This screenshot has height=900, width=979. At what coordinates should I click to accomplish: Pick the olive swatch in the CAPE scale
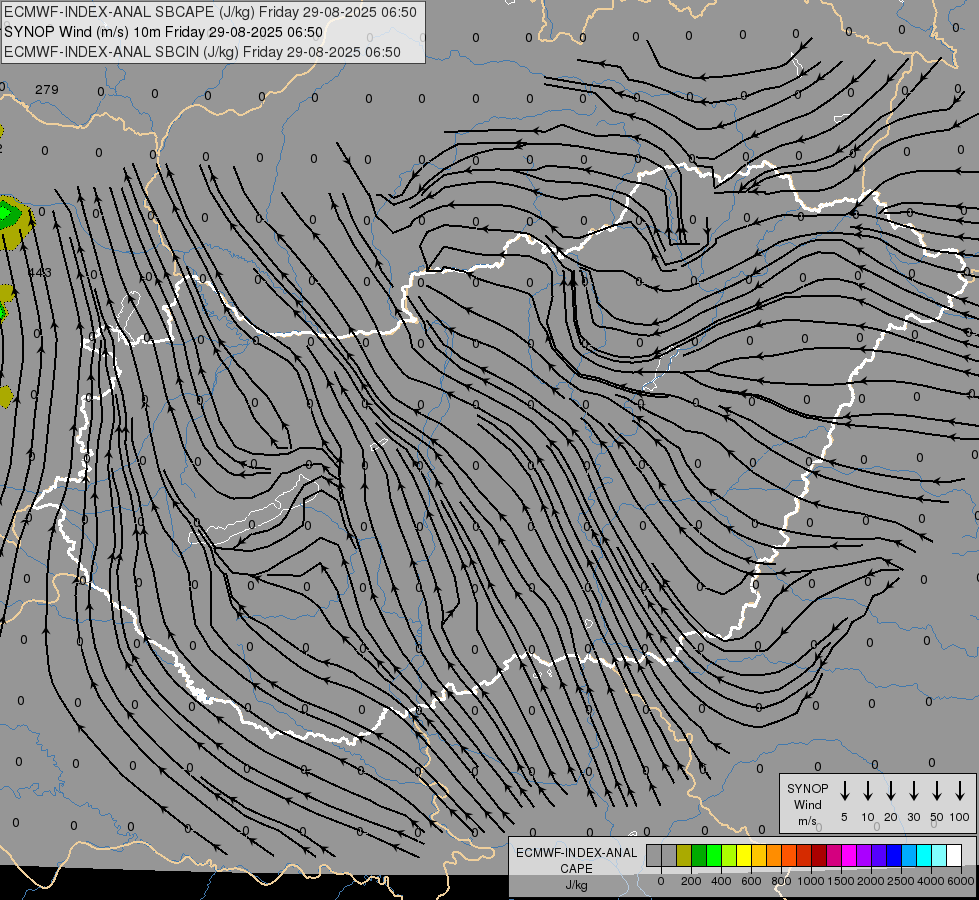pyautogui.click(x=684, y=855)
